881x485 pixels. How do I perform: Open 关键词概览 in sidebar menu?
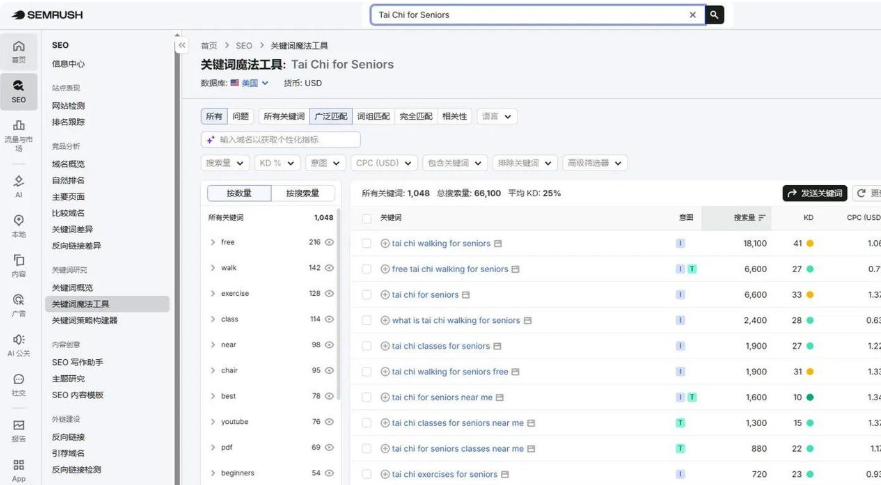(x=72, y=288)
